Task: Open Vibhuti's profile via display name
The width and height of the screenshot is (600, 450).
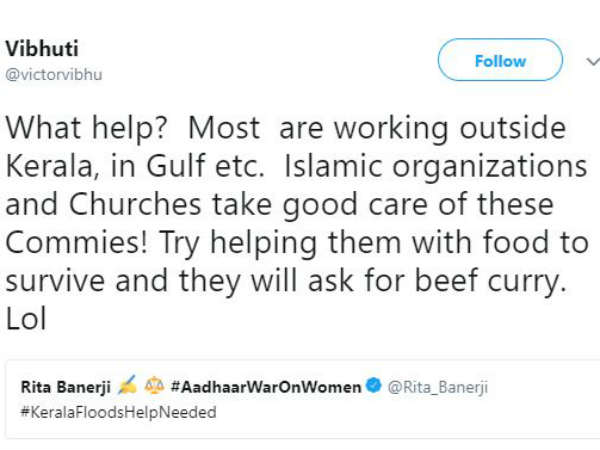Action: tap(42, 49)
